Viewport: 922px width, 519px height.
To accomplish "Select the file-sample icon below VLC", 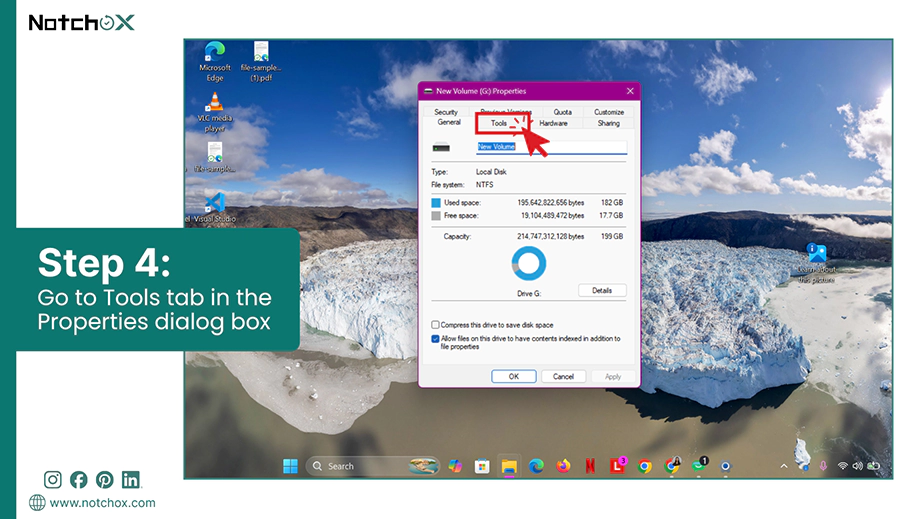I will 215,158.
